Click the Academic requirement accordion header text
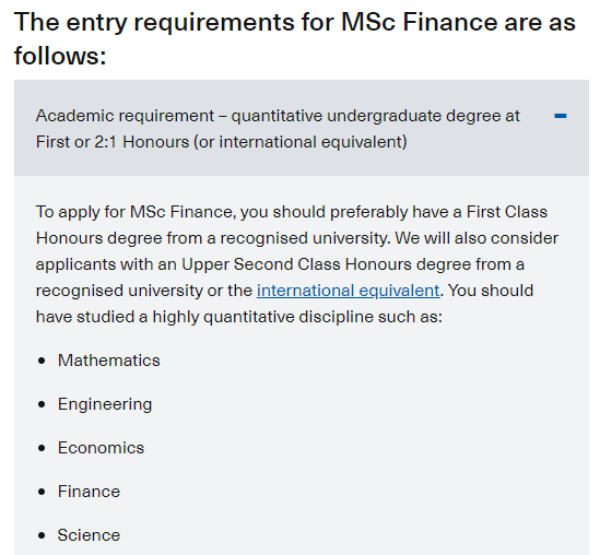The height and width of the screenshot is (555, 600). (x=277, y=116)
